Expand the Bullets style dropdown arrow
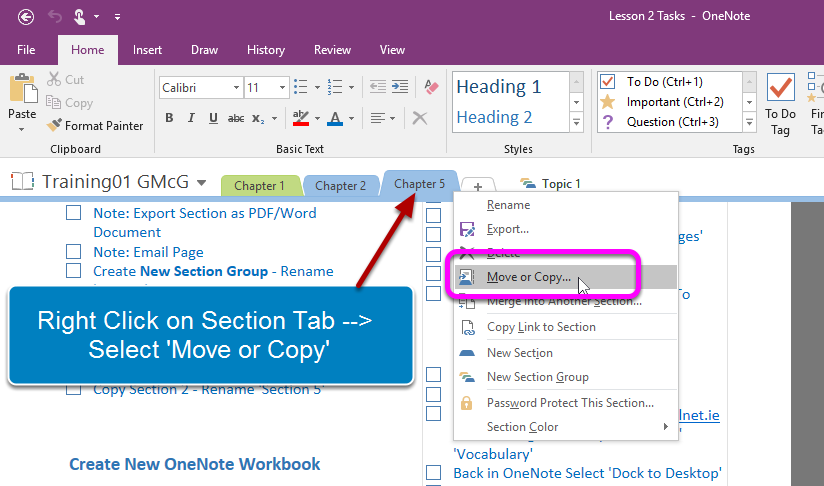Viewport: 824px width, 486px height. point(317,87)
